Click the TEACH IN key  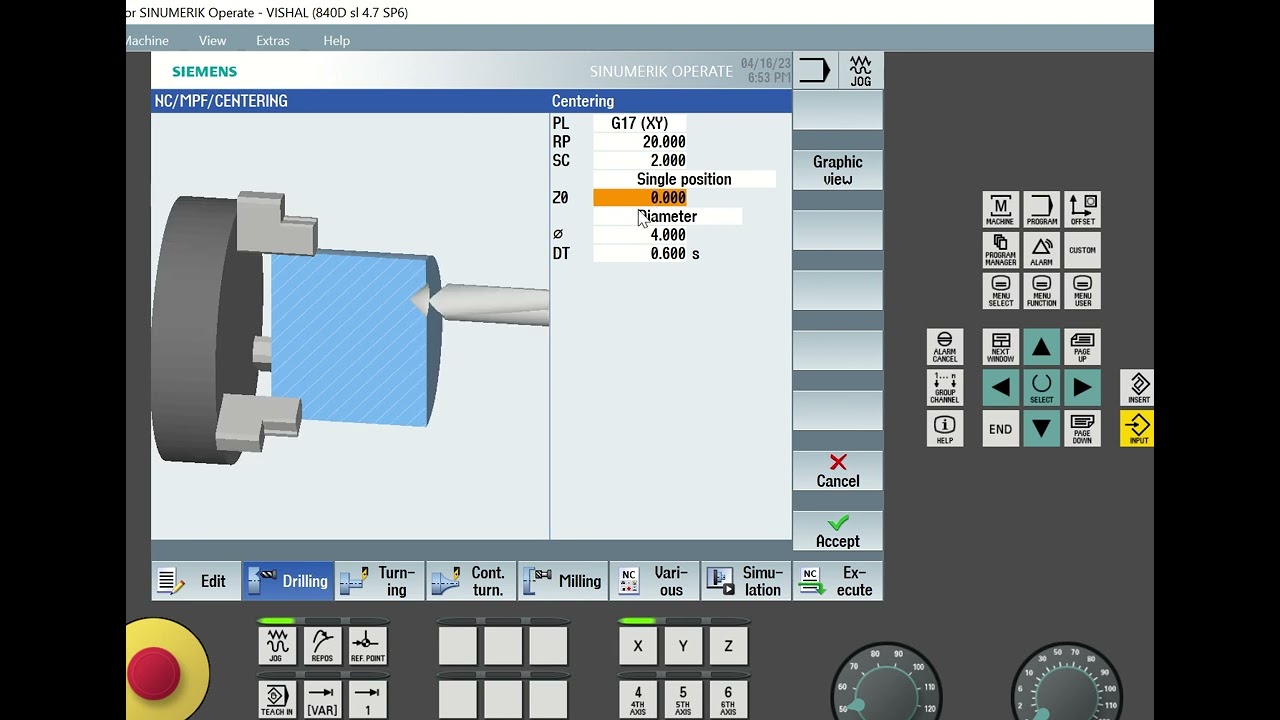[x=276, y=699]
